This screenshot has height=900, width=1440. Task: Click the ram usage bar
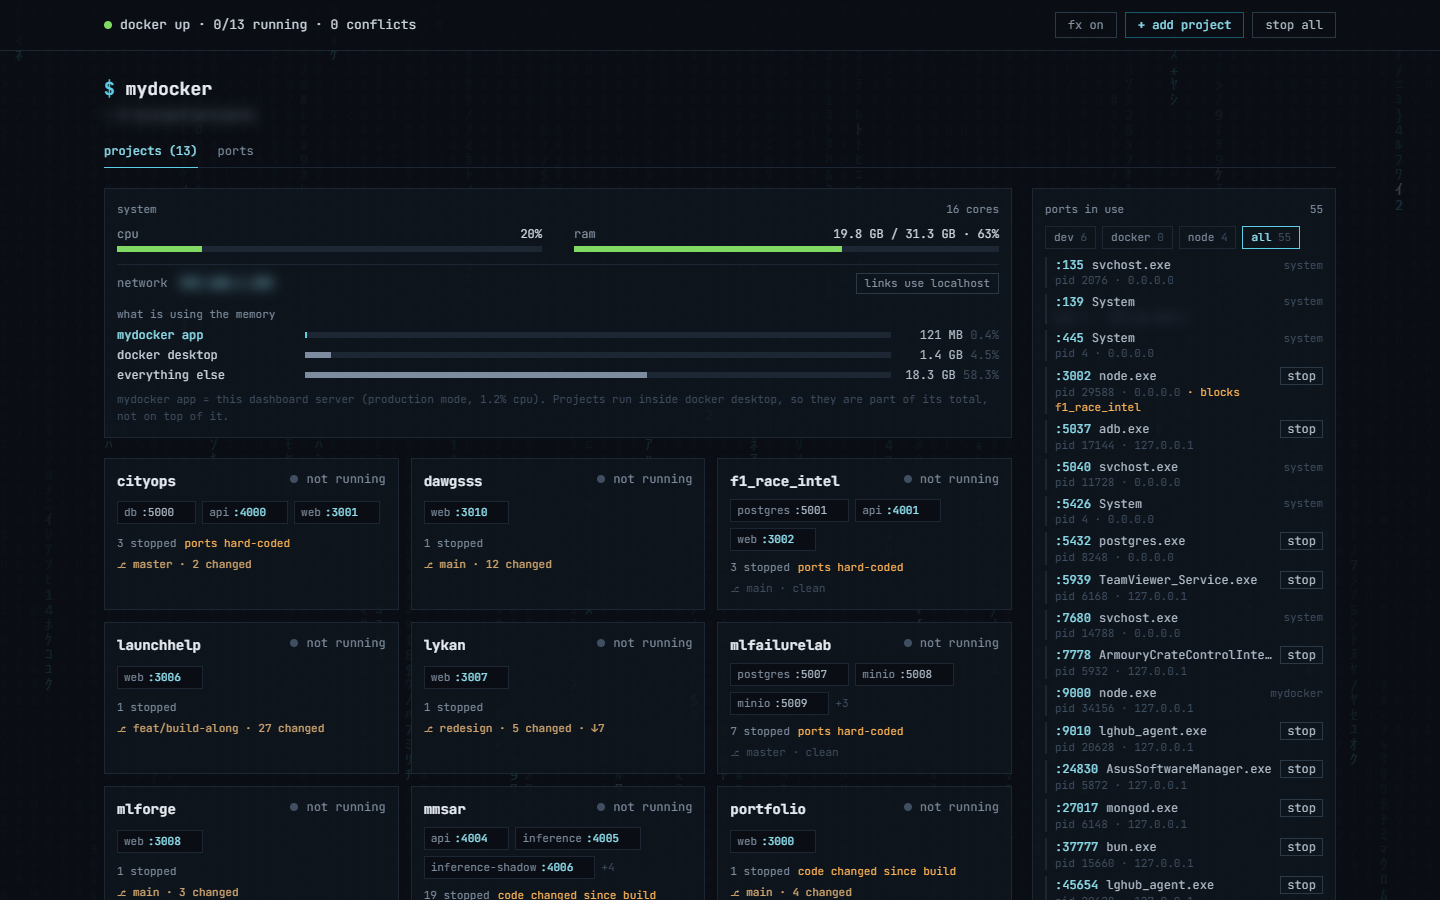[x=786, y=248]
